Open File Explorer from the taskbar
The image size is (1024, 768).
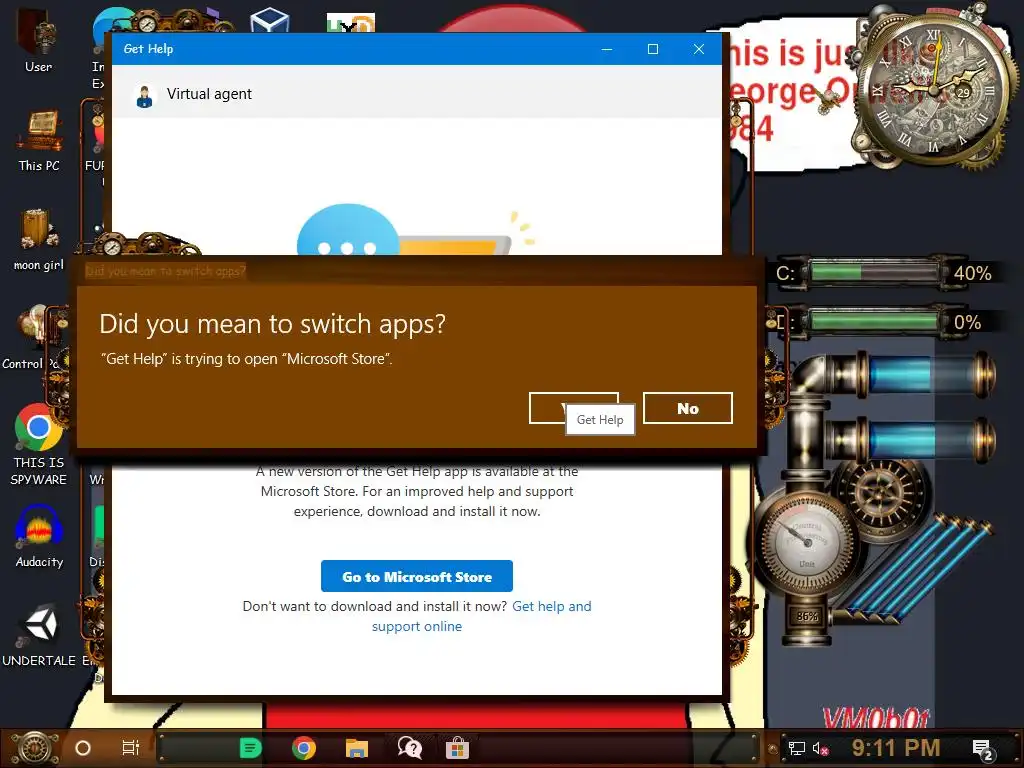[x=357, y=748]
